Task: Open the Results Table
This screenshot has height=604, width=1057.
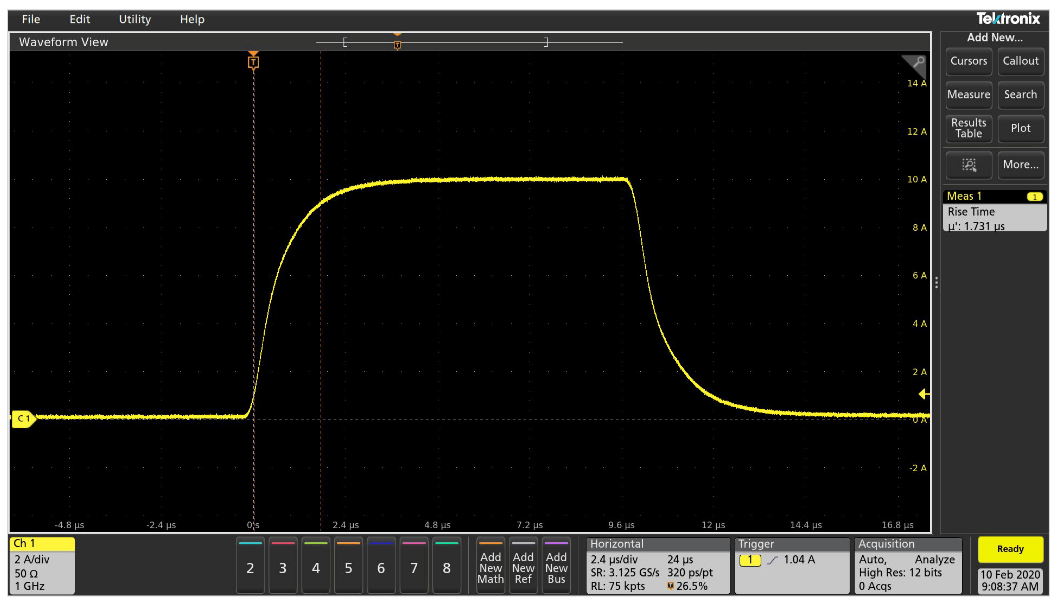Action: tap(968, 128)
